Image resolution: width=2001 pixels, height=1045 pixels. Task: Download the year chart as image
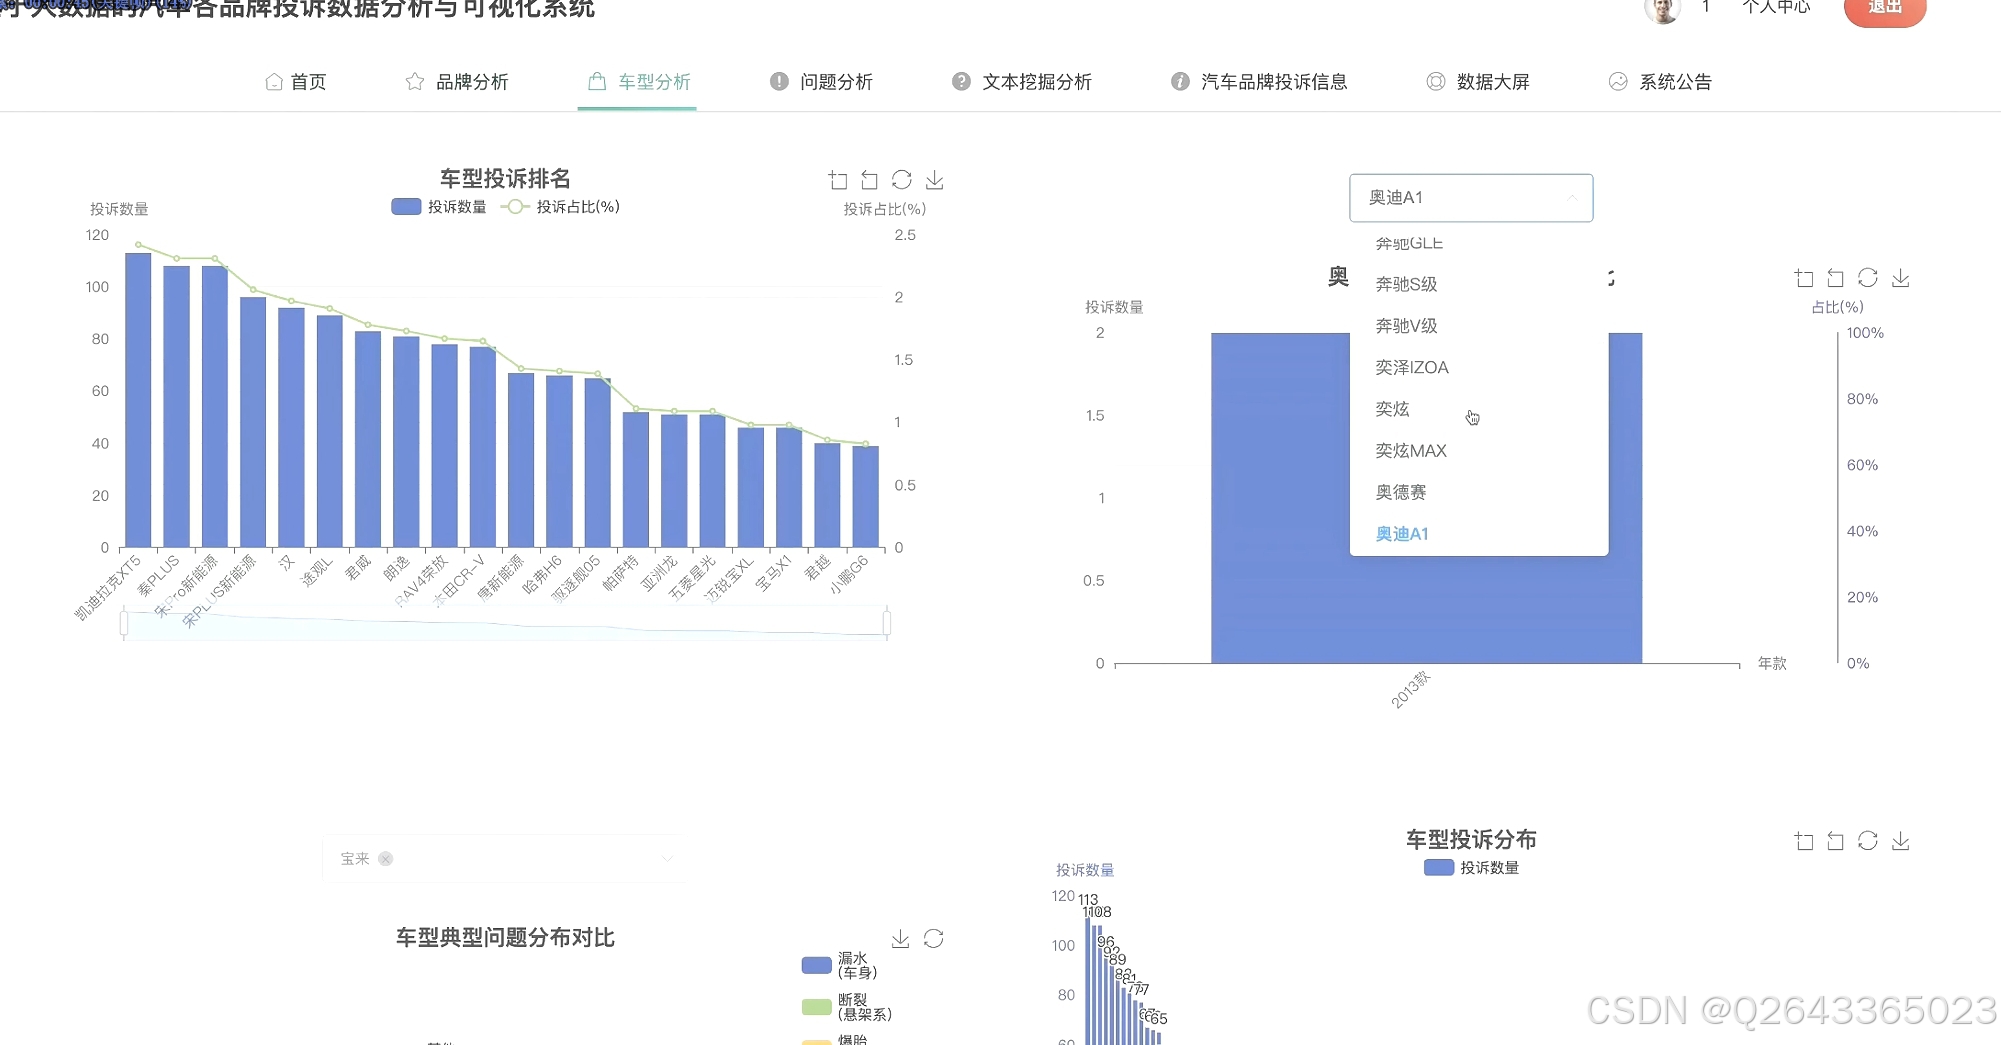tap(1901, 278)
